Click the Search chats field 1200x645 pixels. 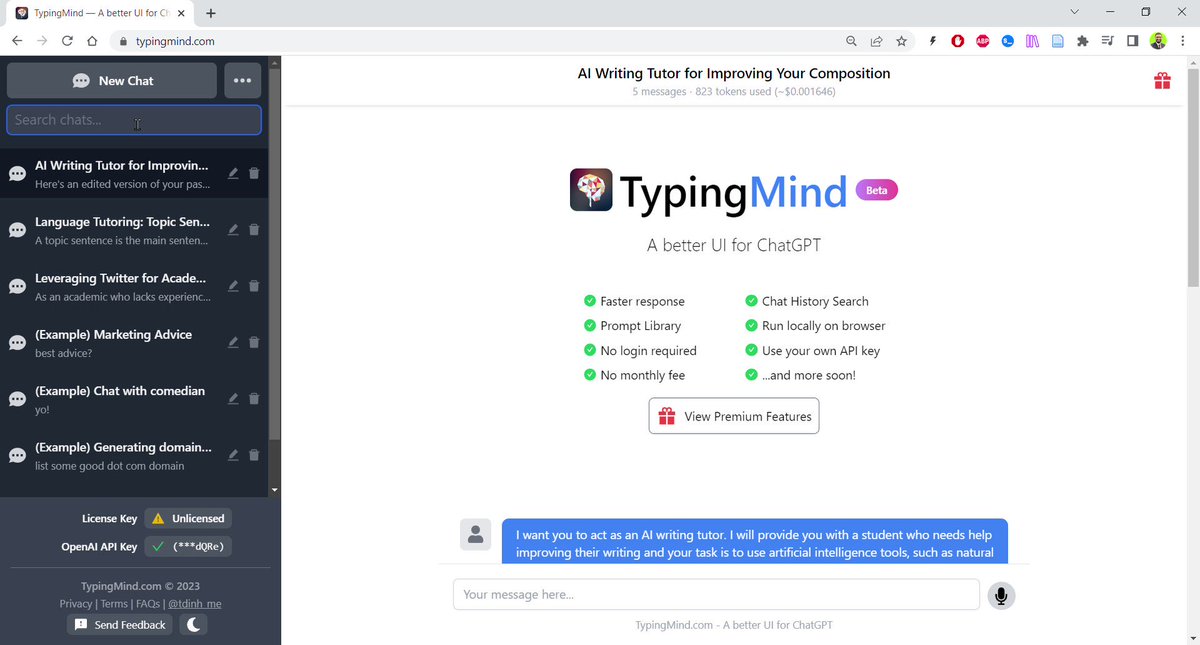(134, 120)
